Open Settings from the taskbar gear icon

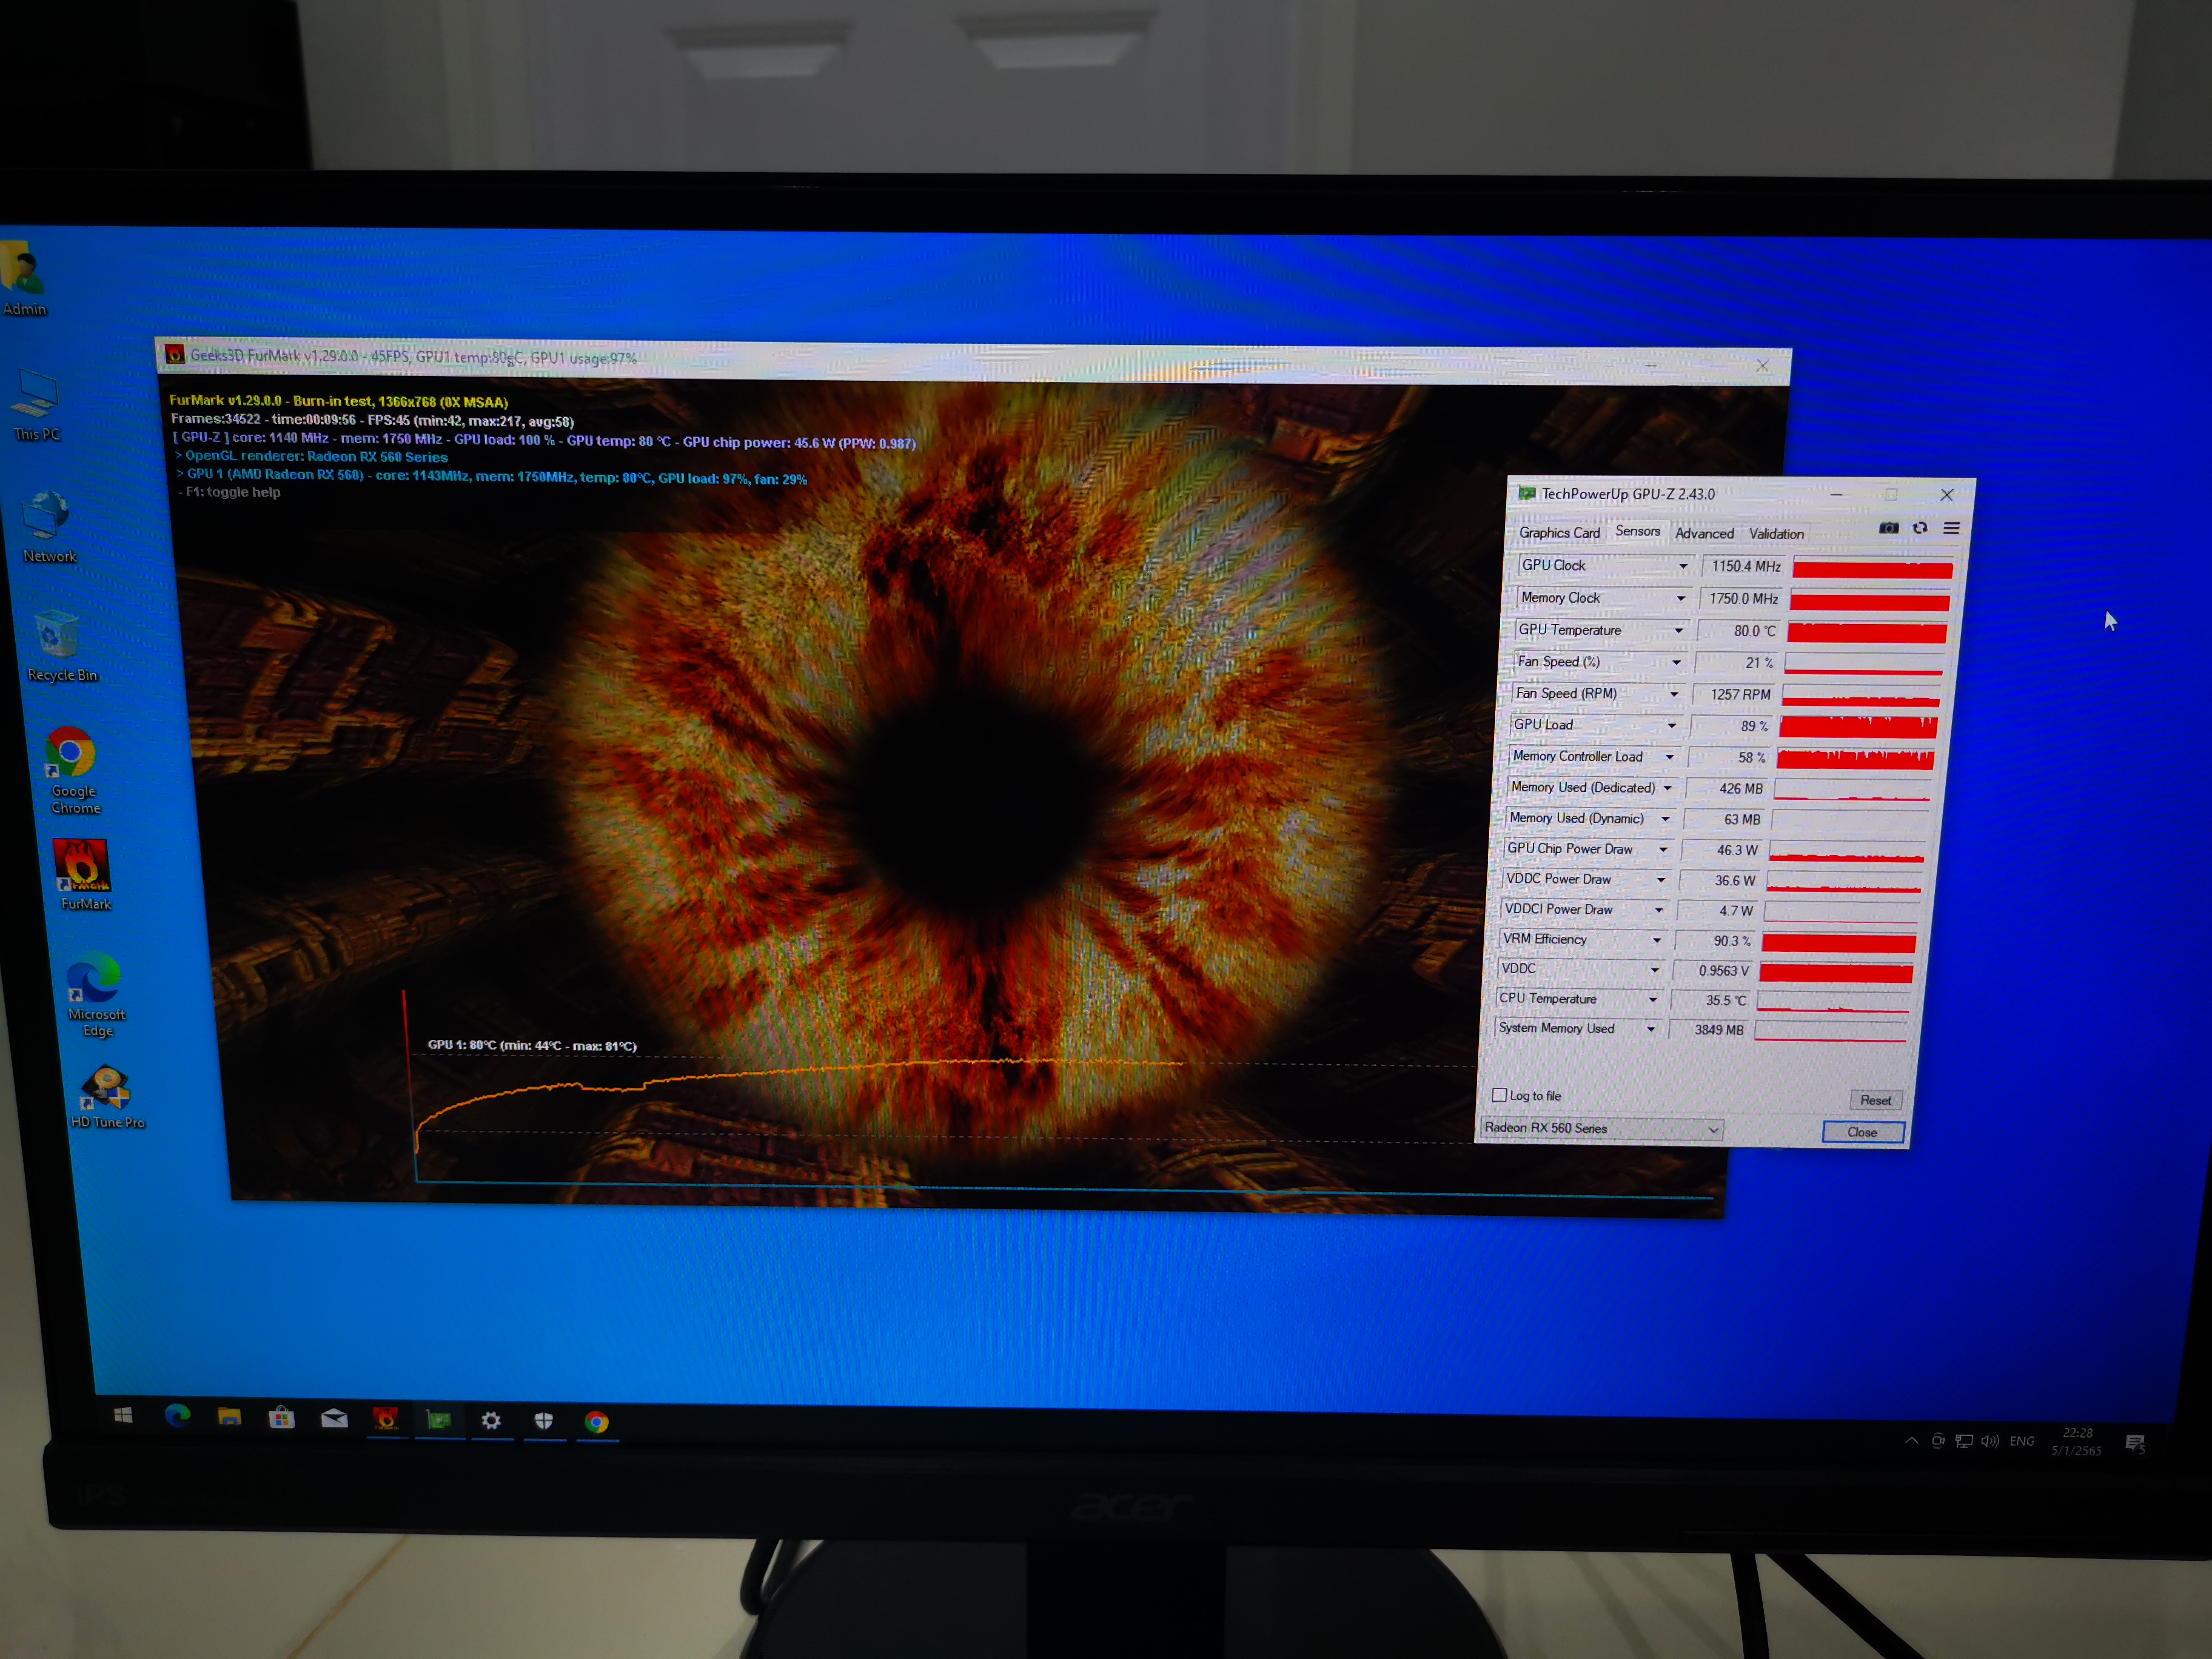[491, 1420]
